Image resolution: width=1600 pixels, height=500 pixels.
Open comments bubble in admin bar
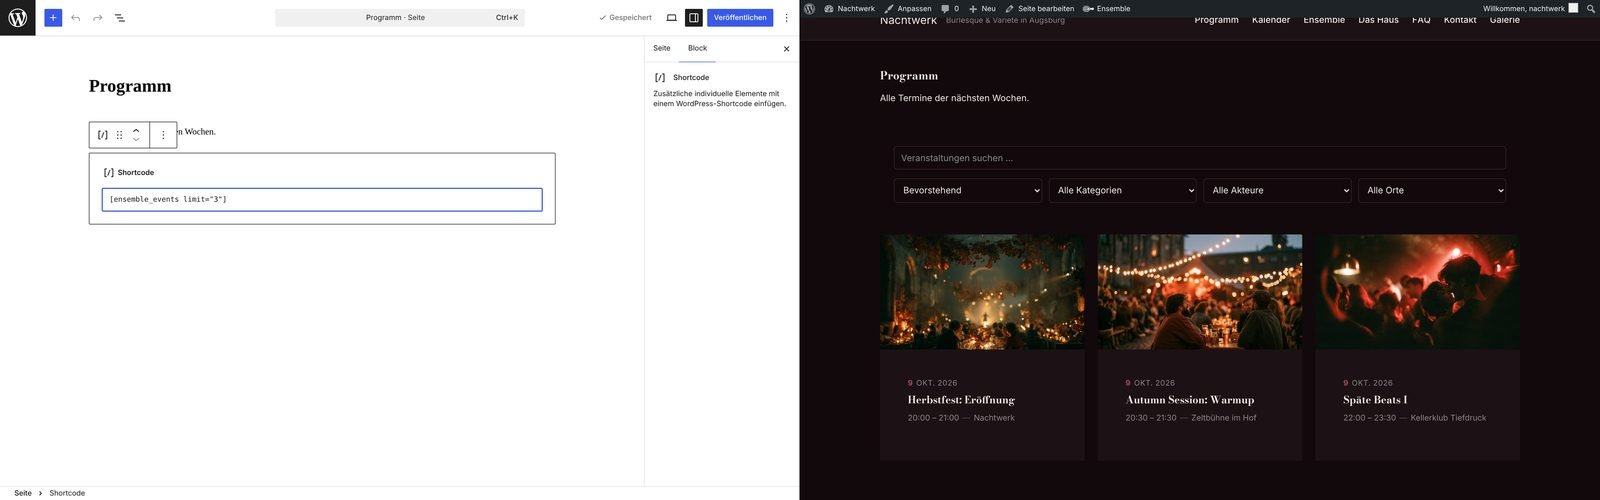pyautogui.click(x=950, y=8)
